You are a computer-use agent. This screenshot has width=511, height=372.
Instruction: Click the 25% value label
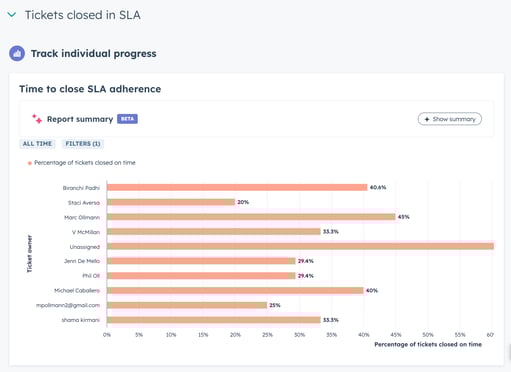275,305
